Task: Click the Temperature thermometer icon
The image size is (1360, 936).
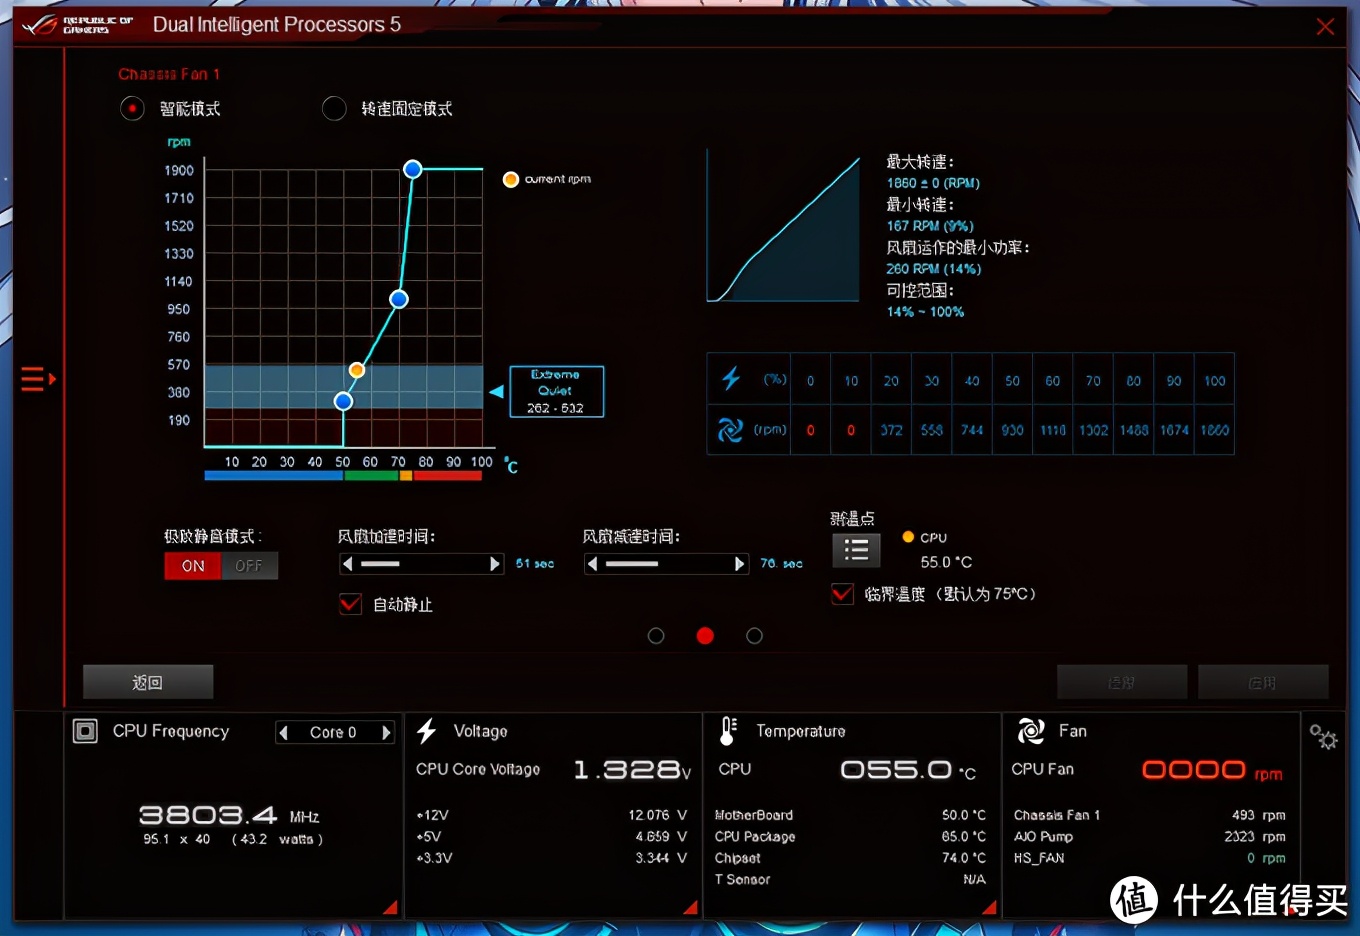Action: coord(728,732)
